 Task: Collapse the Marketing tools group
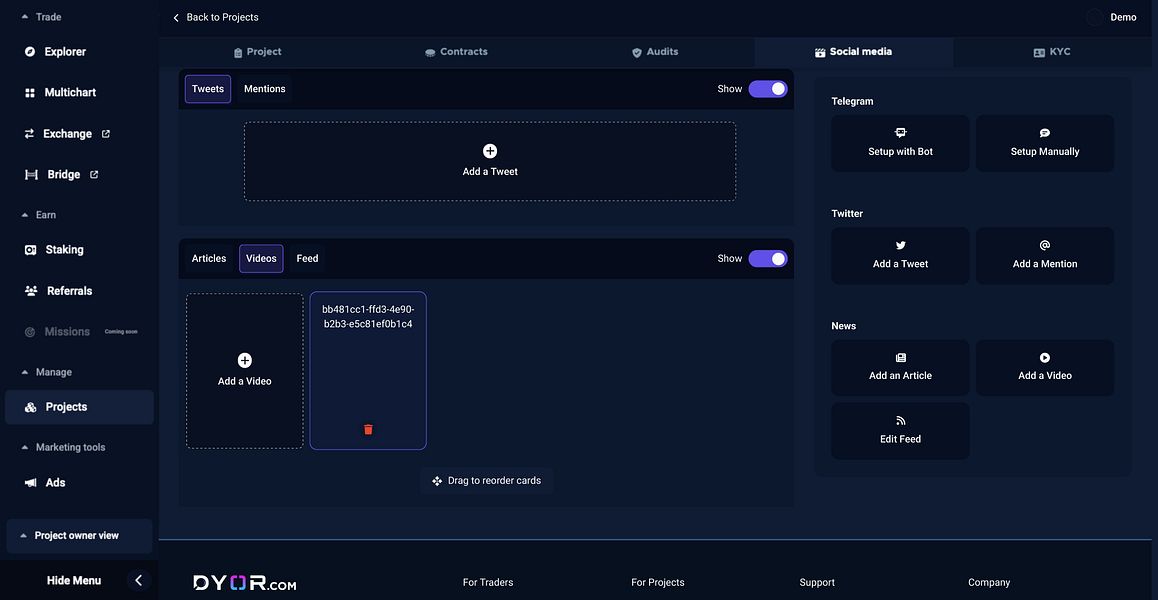coord(64,448)
